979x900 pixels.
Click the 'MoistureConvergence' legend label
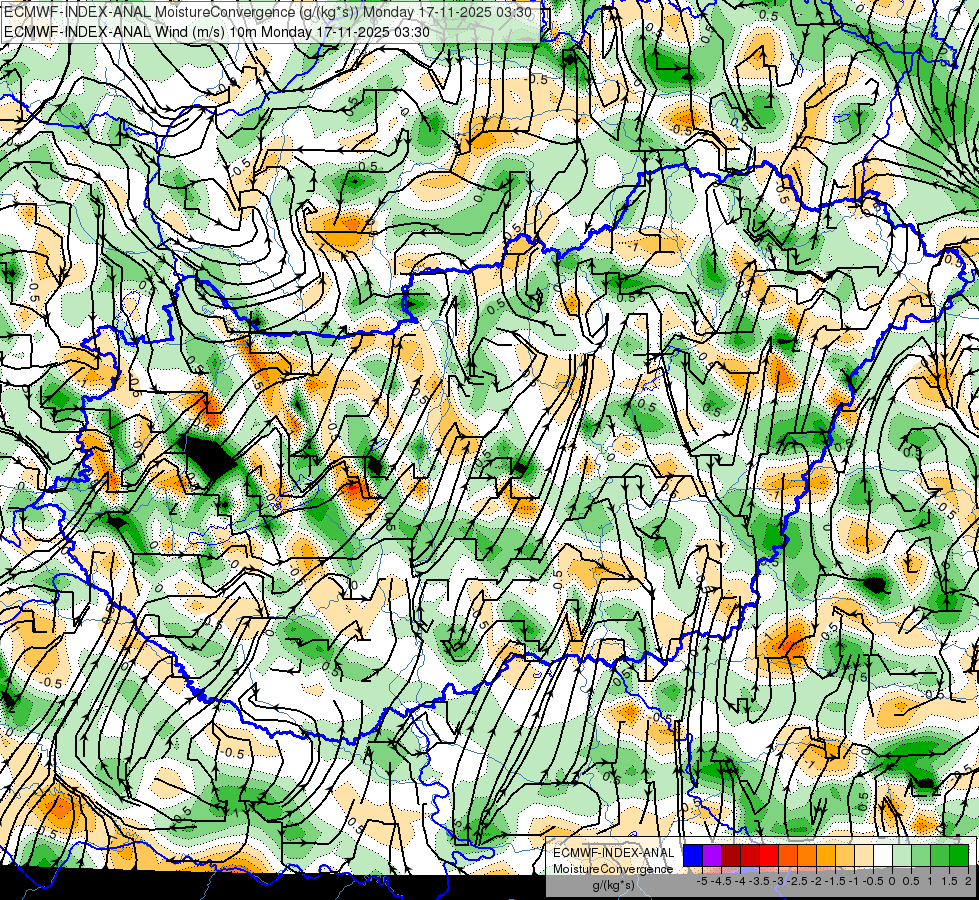[613, 869]
